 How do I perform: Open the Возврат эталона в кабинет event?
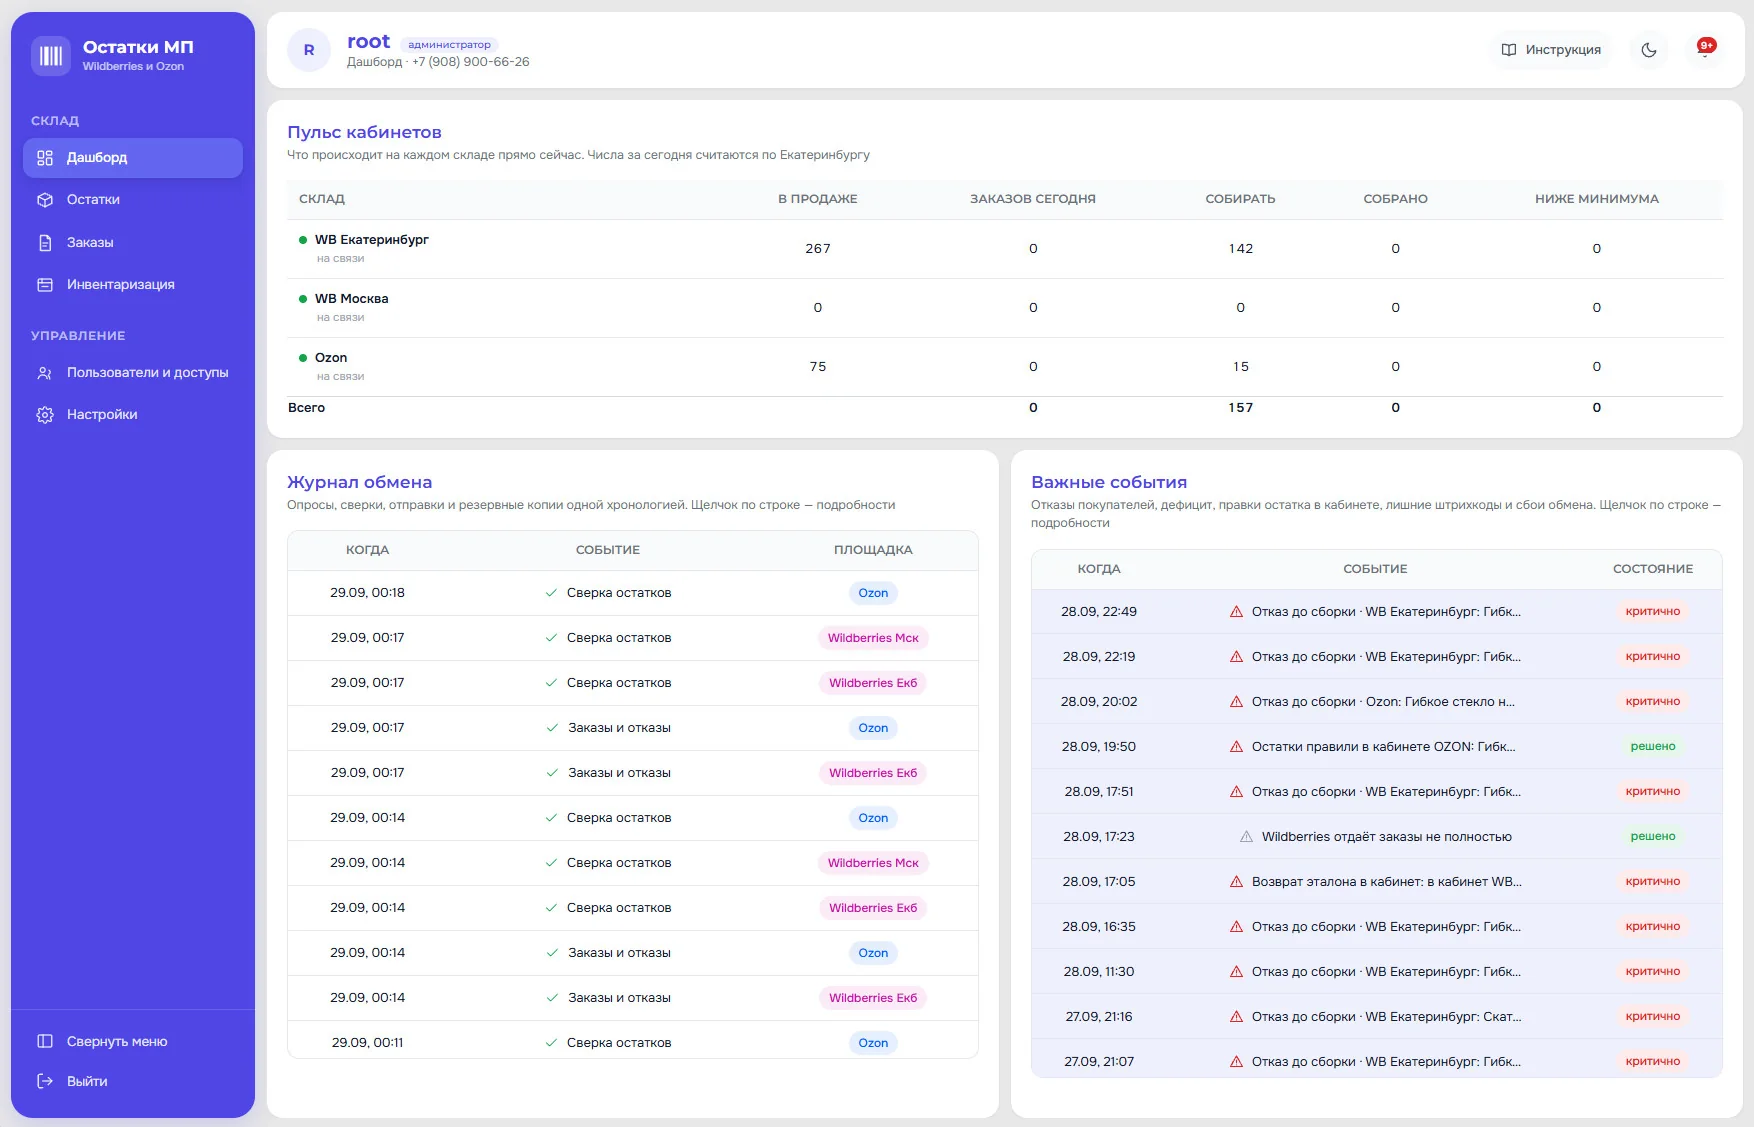[x=1377, y=882]
